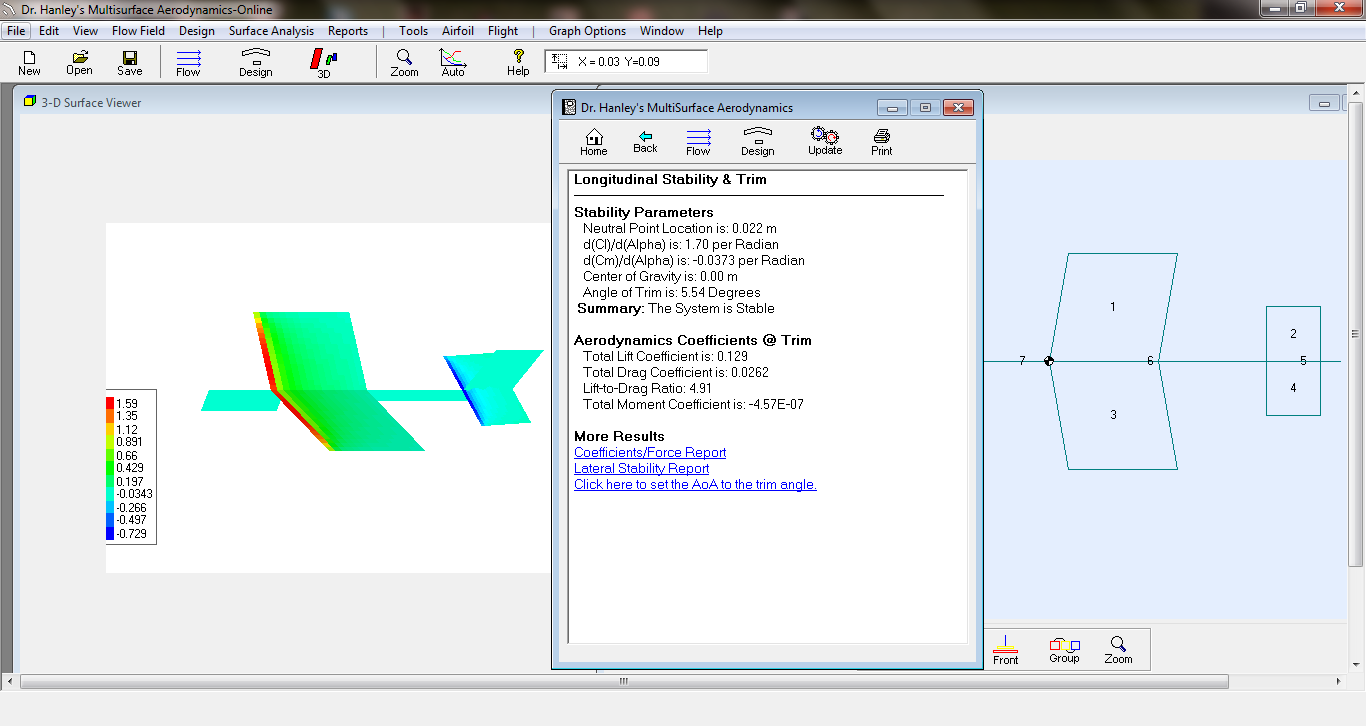
Task: Print the stability report
Action: [x=881, y=142]
